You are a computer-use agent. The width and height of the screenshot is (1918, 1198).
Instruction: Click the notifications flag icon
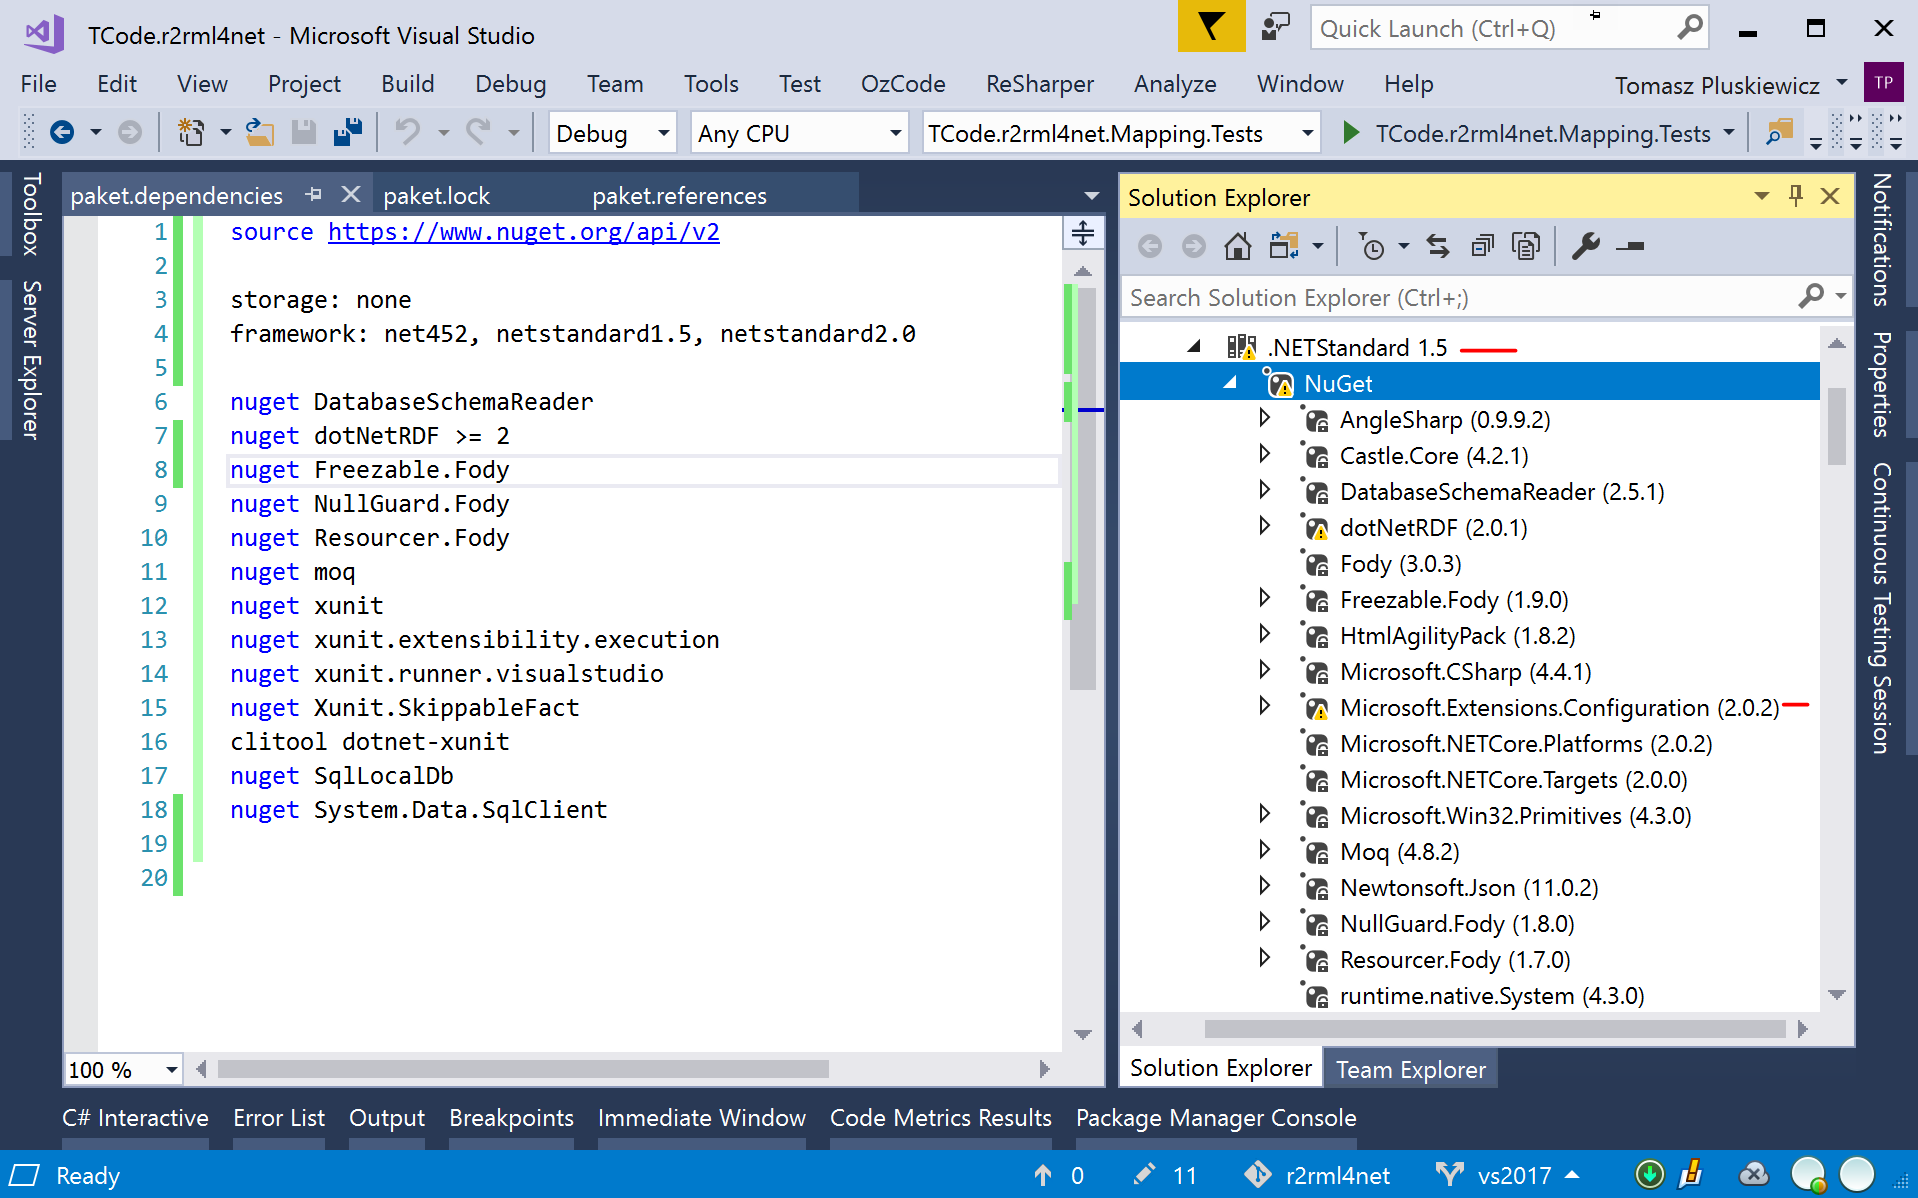(1211, 27)
